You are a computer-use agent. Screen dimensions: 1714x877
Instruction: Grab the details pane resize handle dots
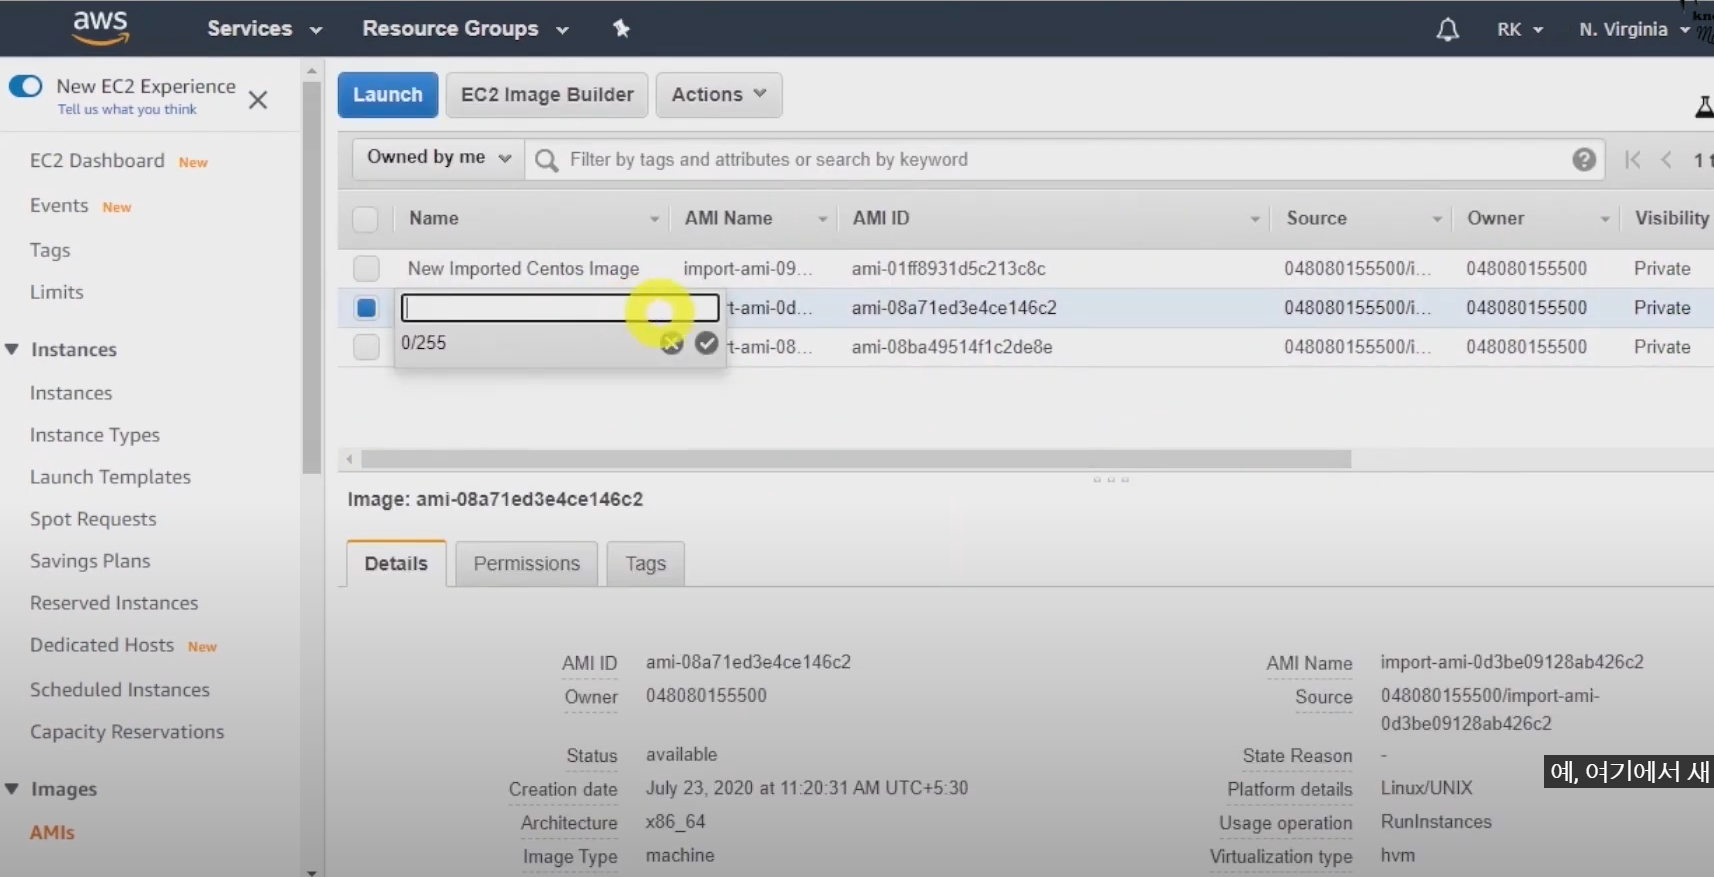[x=1111, y=480]
